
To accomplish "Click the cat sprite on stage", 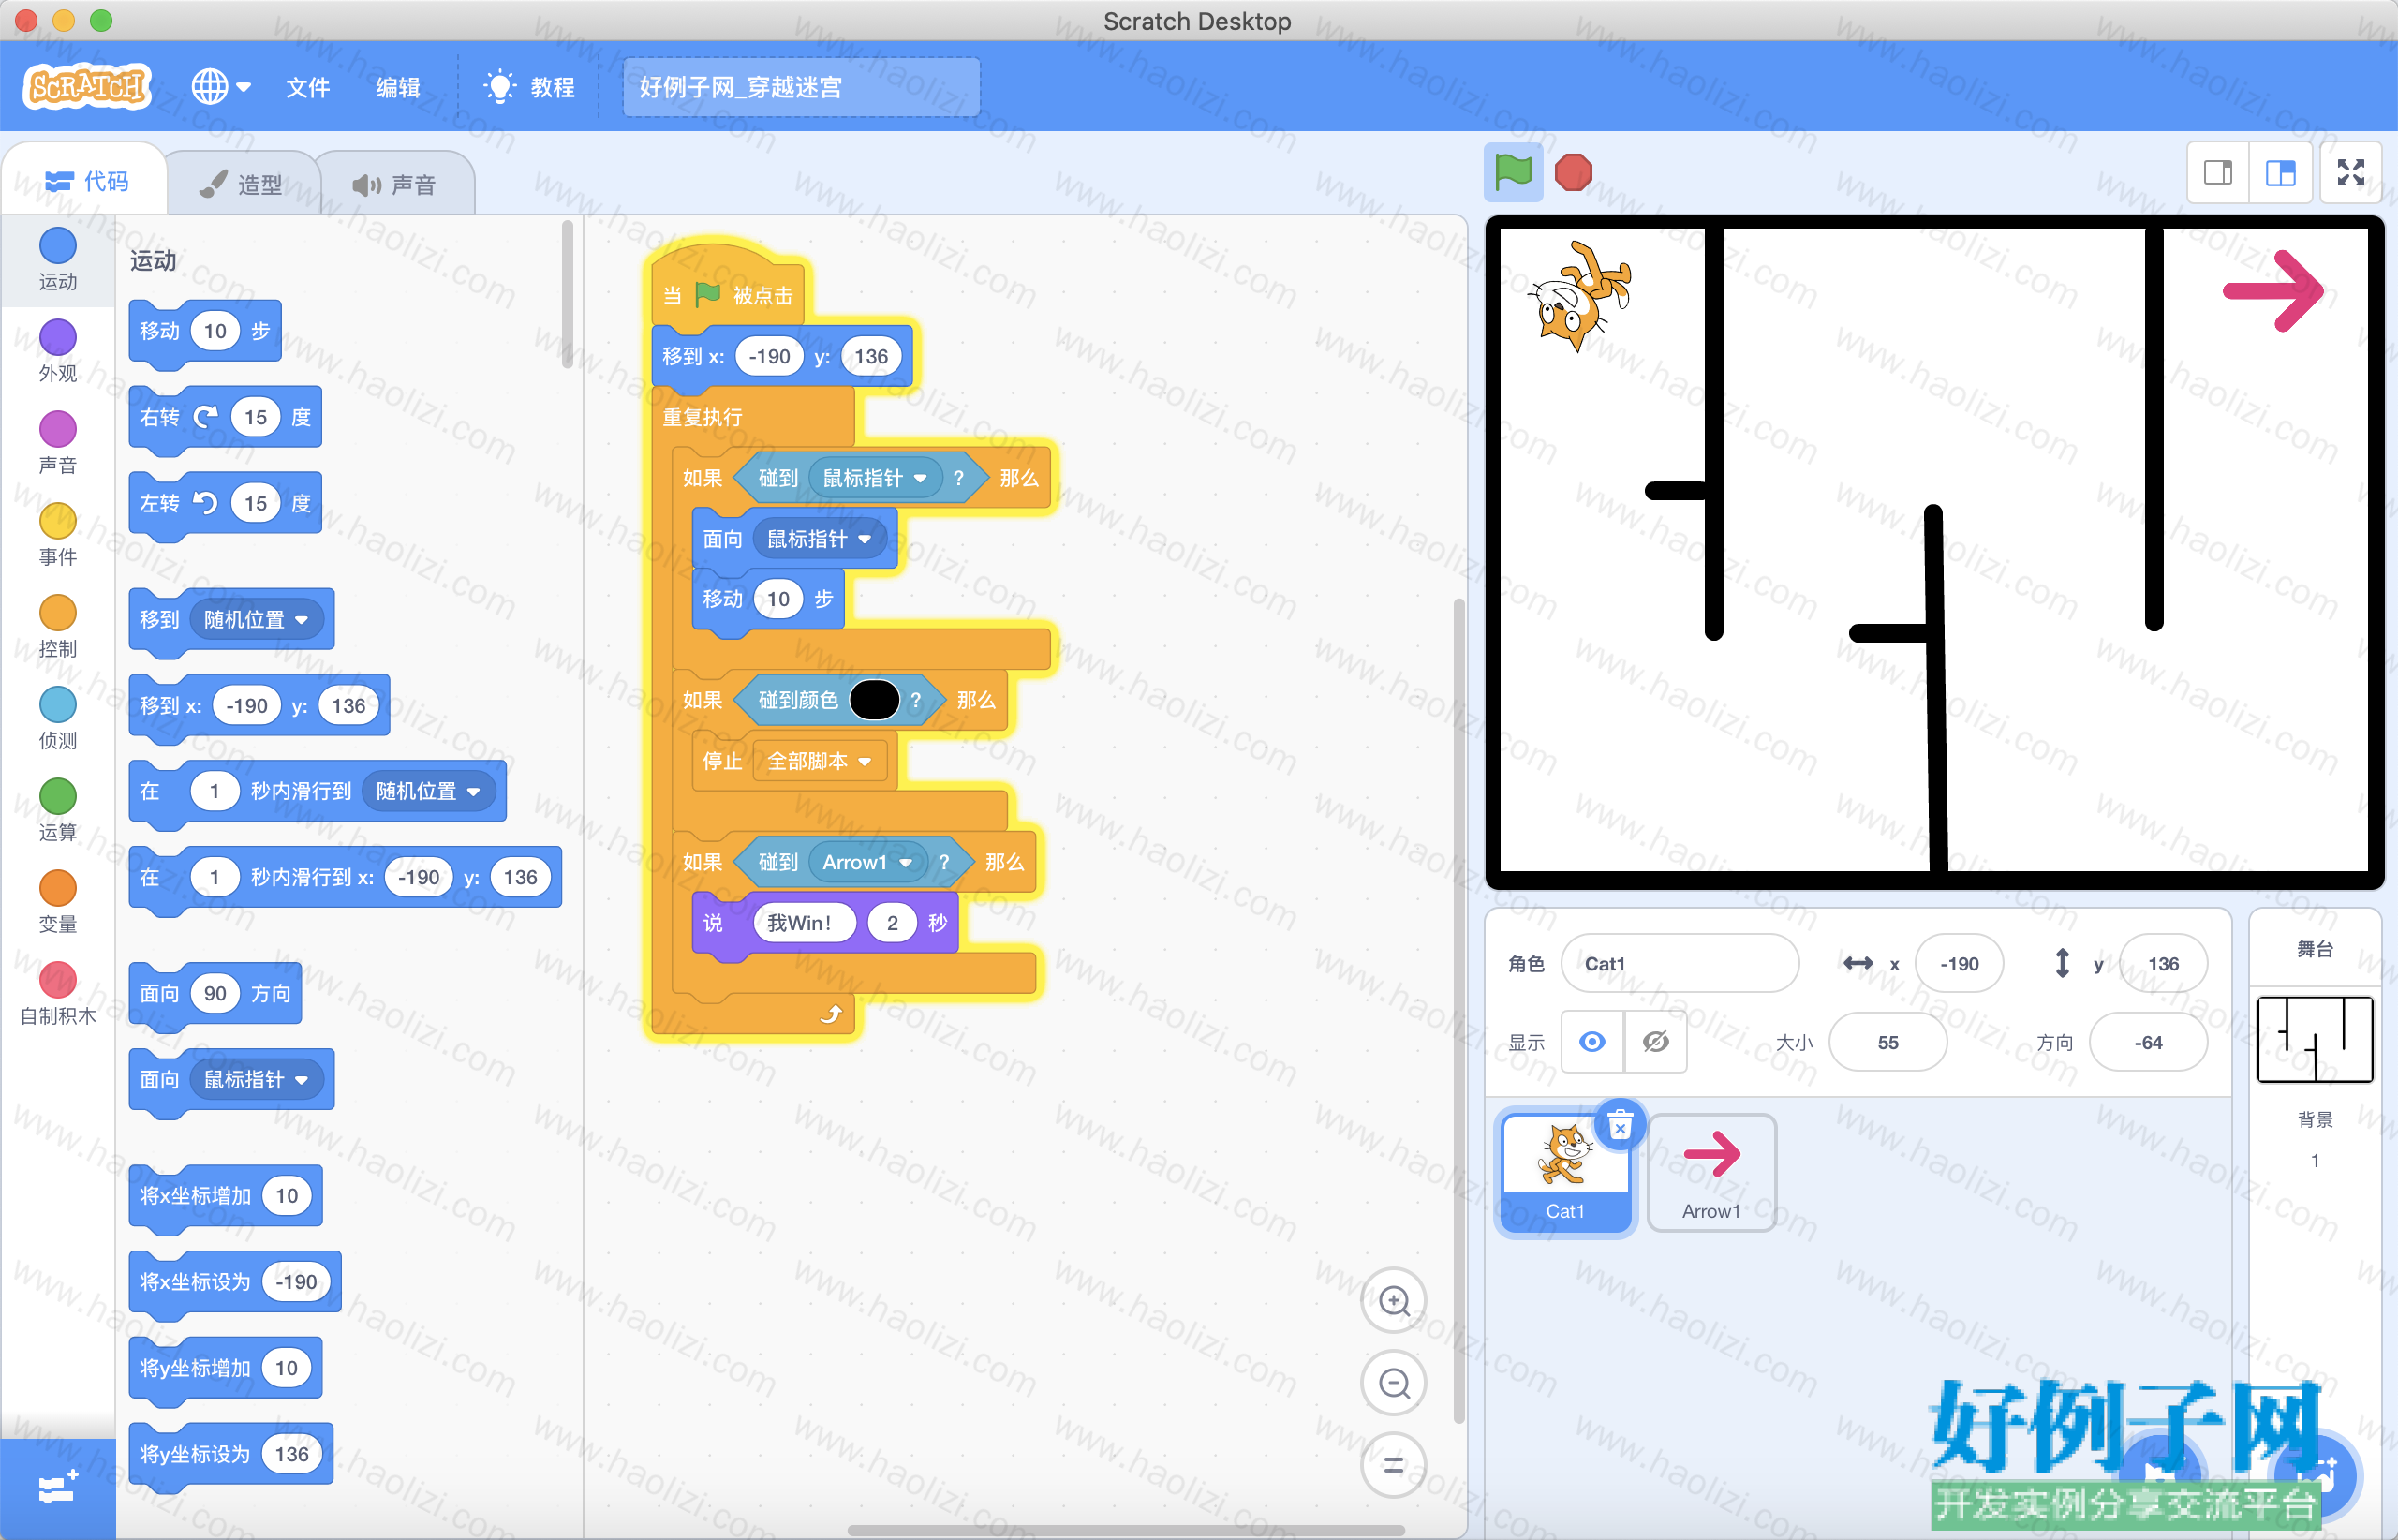I will point(1580,295).
